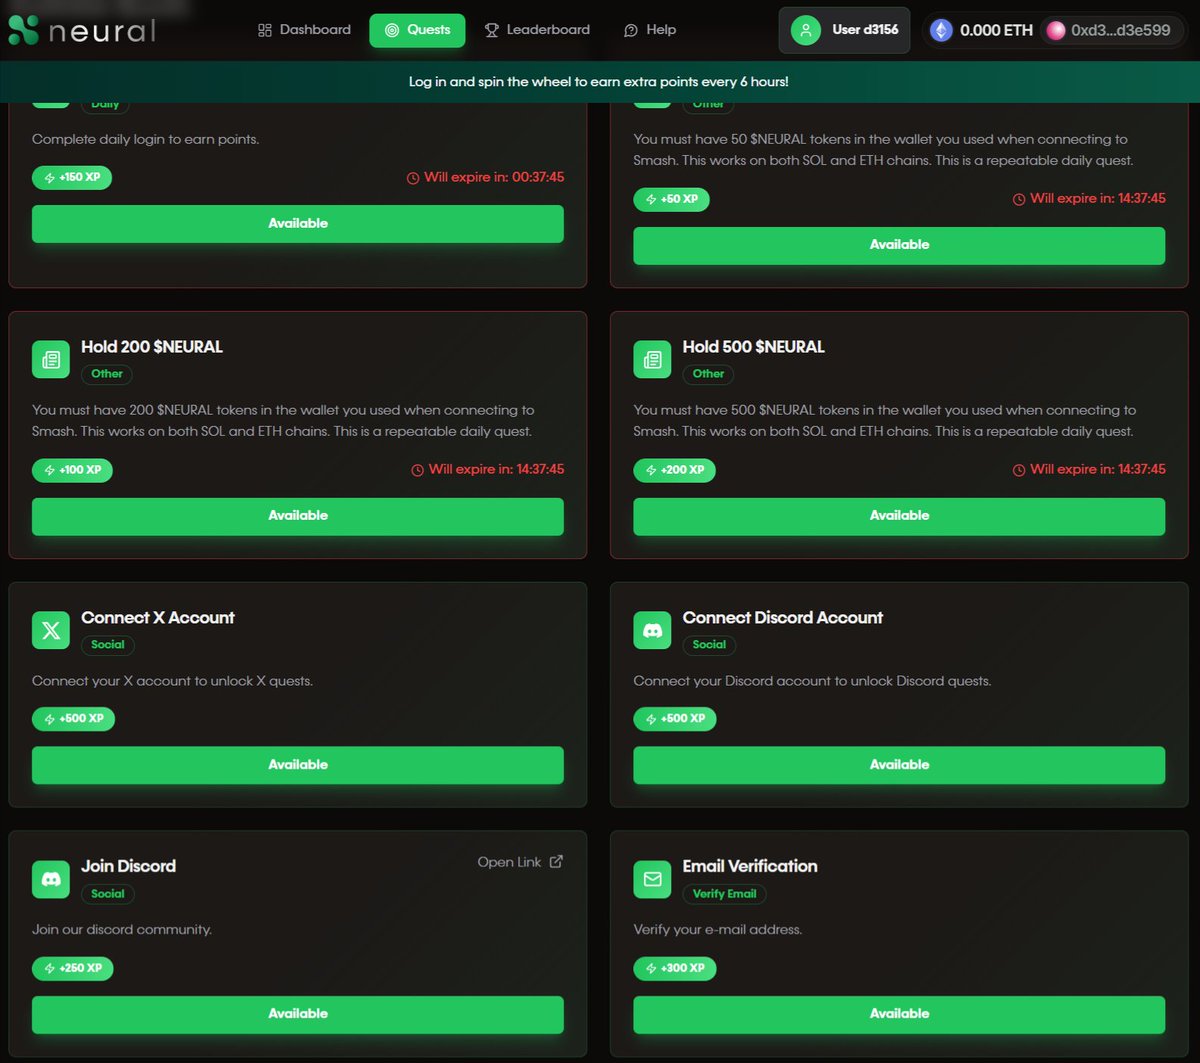This screenshot has width=1200, height=1063.
Task: Open wallet address 0xd3...d3e599
Action: (x=1120, y=30)
